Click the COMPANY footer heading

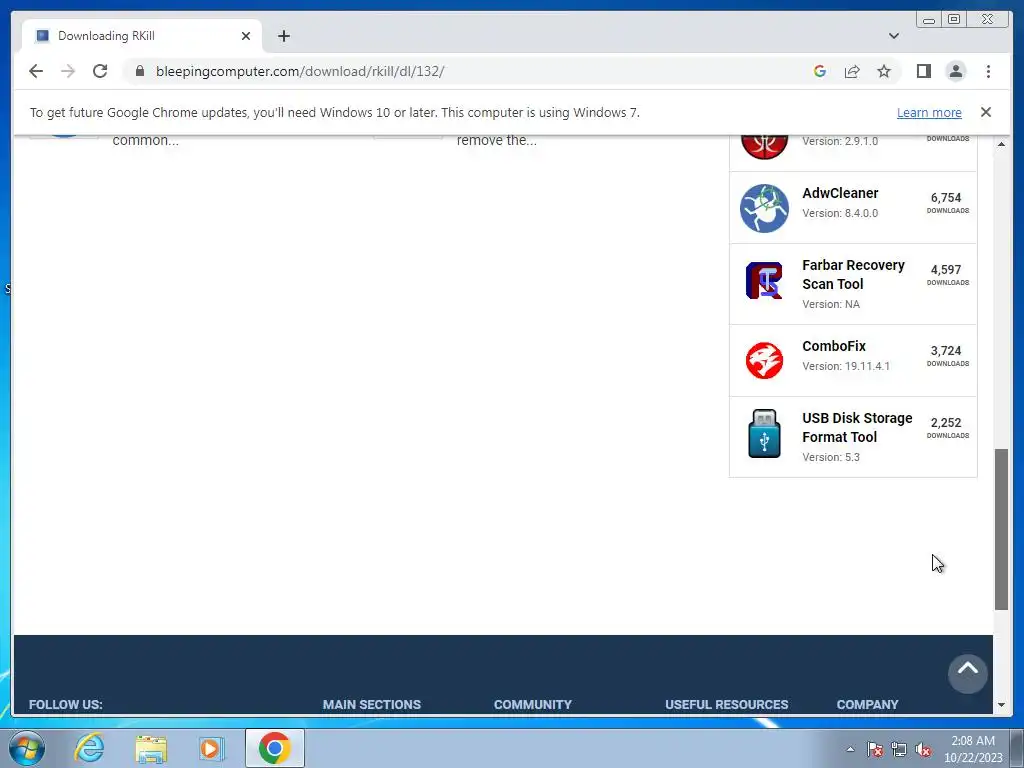point(867,705)
